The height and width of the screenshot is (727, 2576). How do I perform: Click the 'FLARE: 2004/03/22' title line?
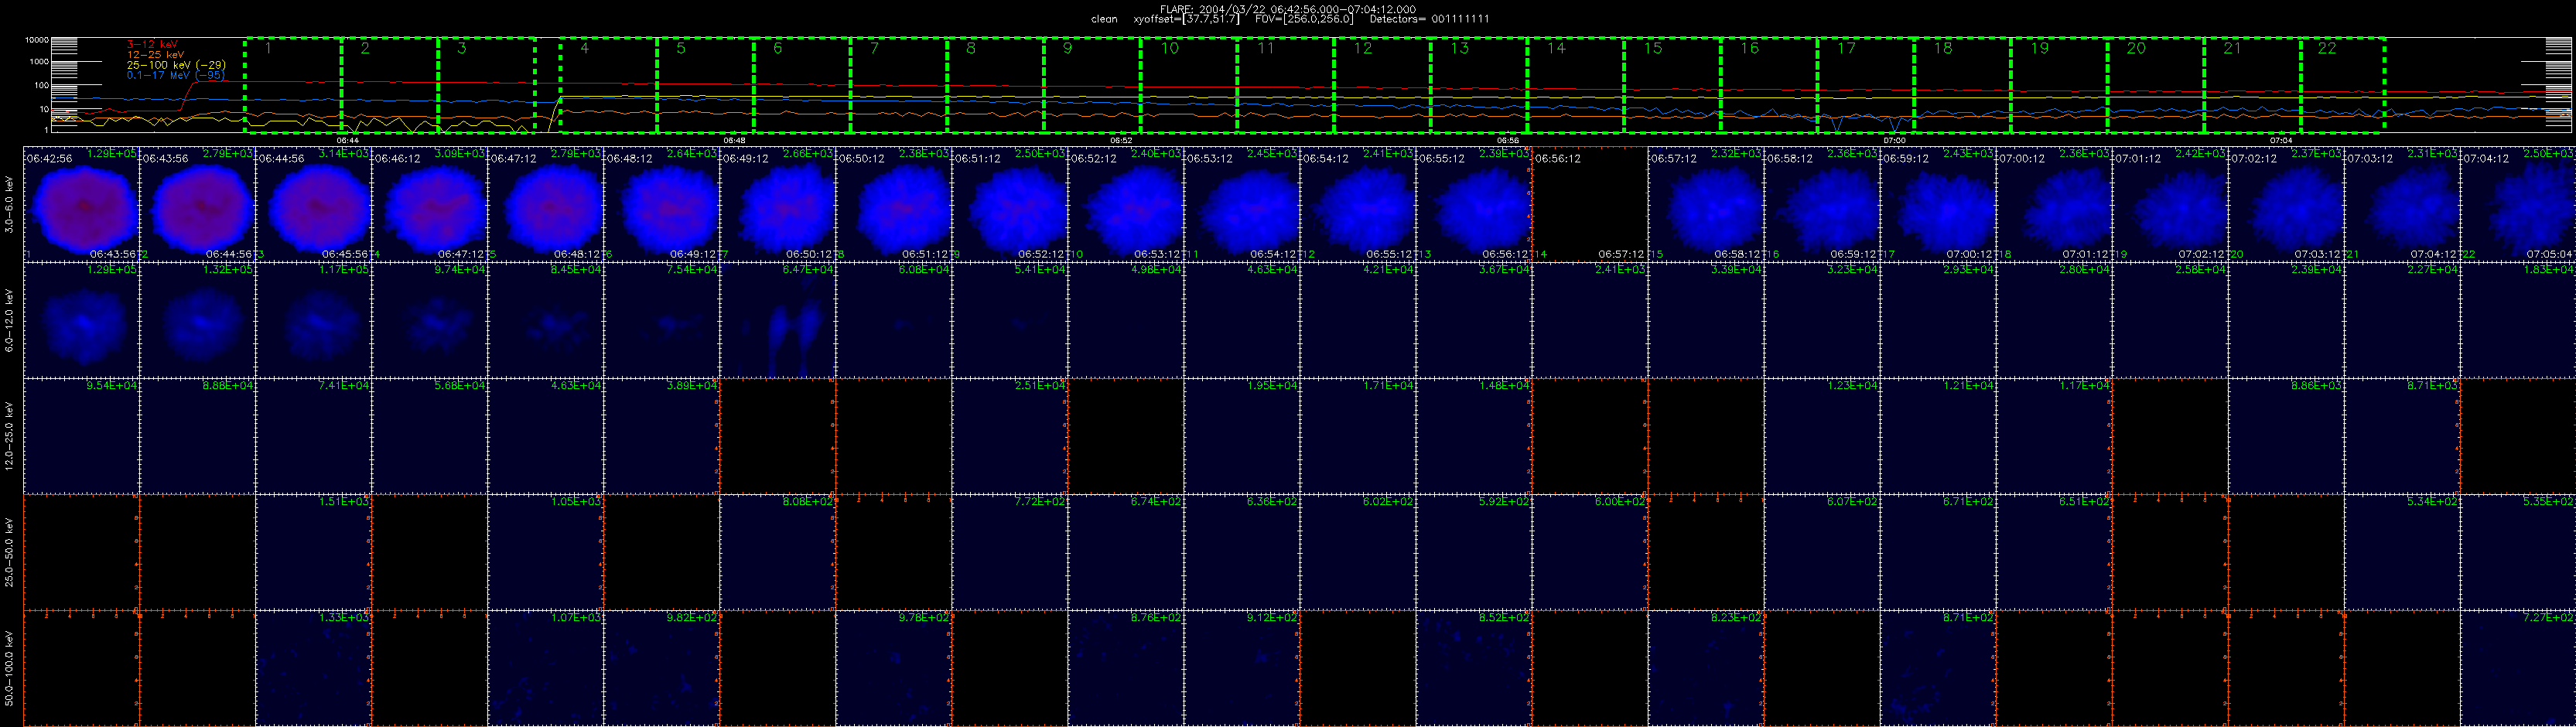pyautogui.click(x=1288, y=9)
